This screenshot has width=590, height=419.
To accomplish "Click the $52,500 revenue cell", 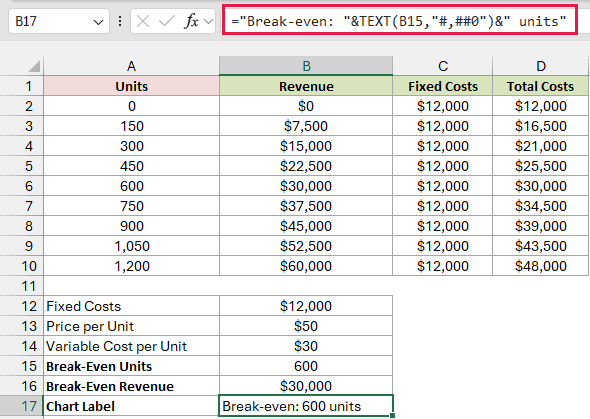I will point(306,246).
